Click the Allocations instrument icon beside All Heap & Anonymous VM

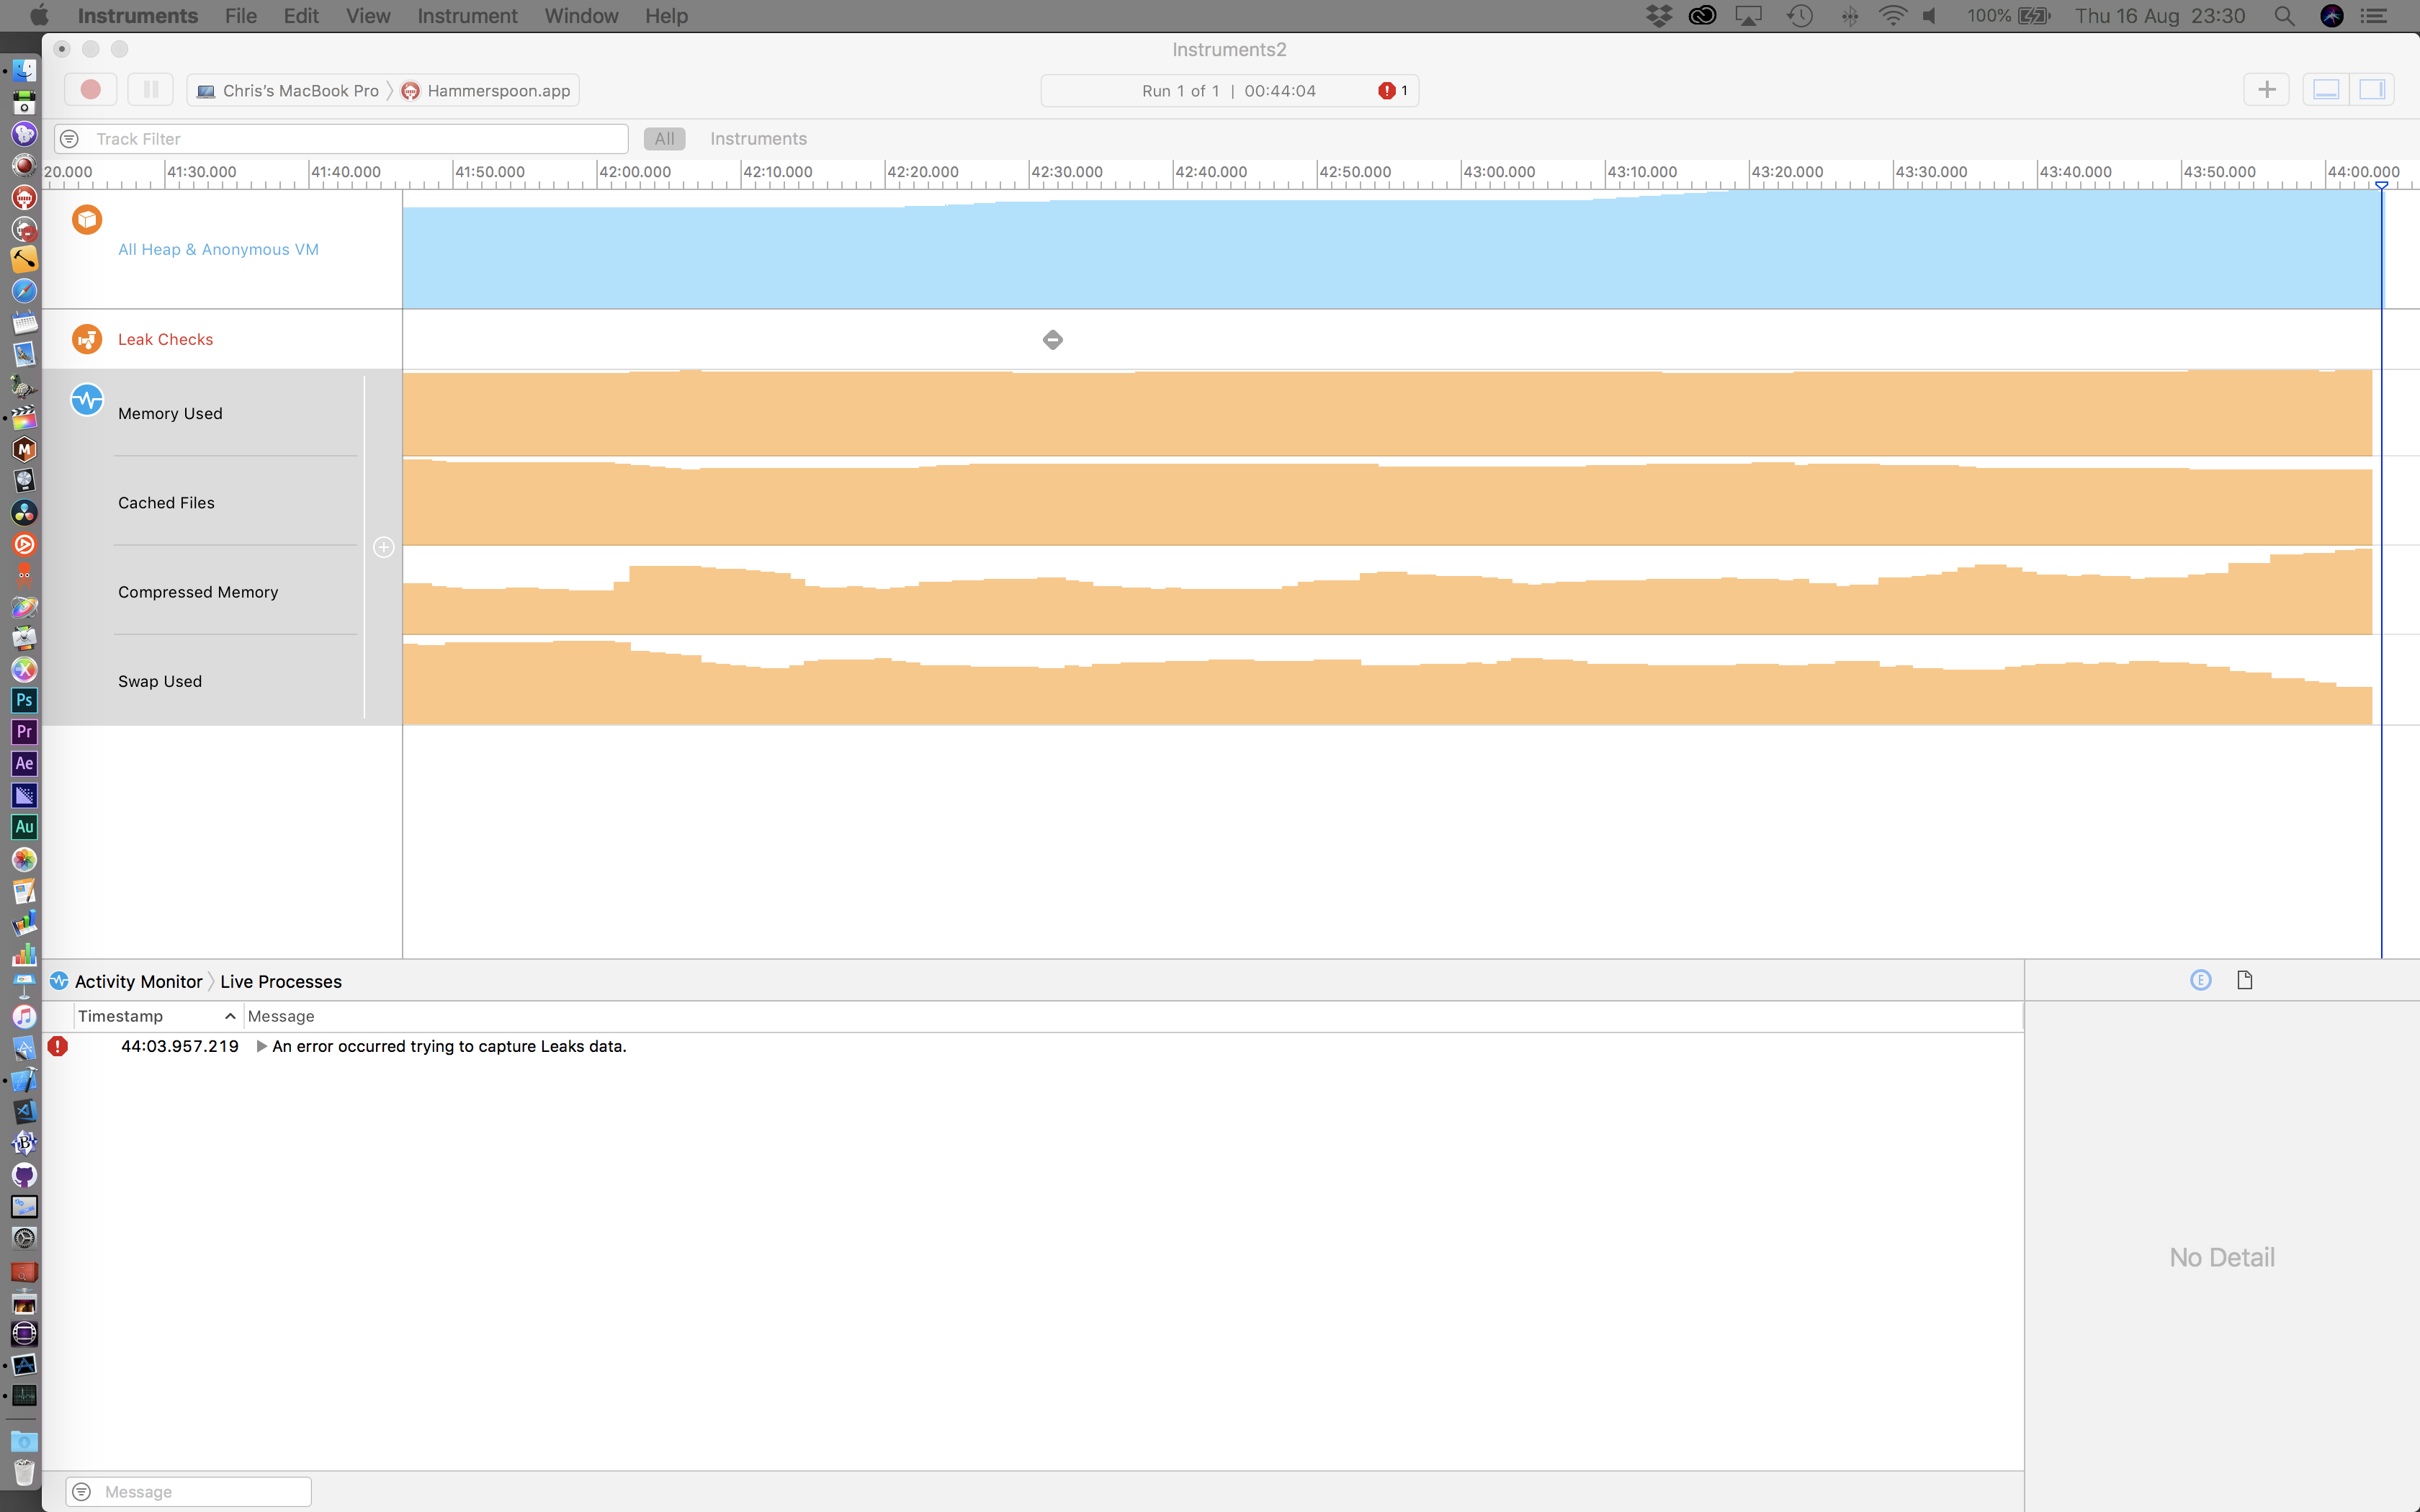point(86,219)
